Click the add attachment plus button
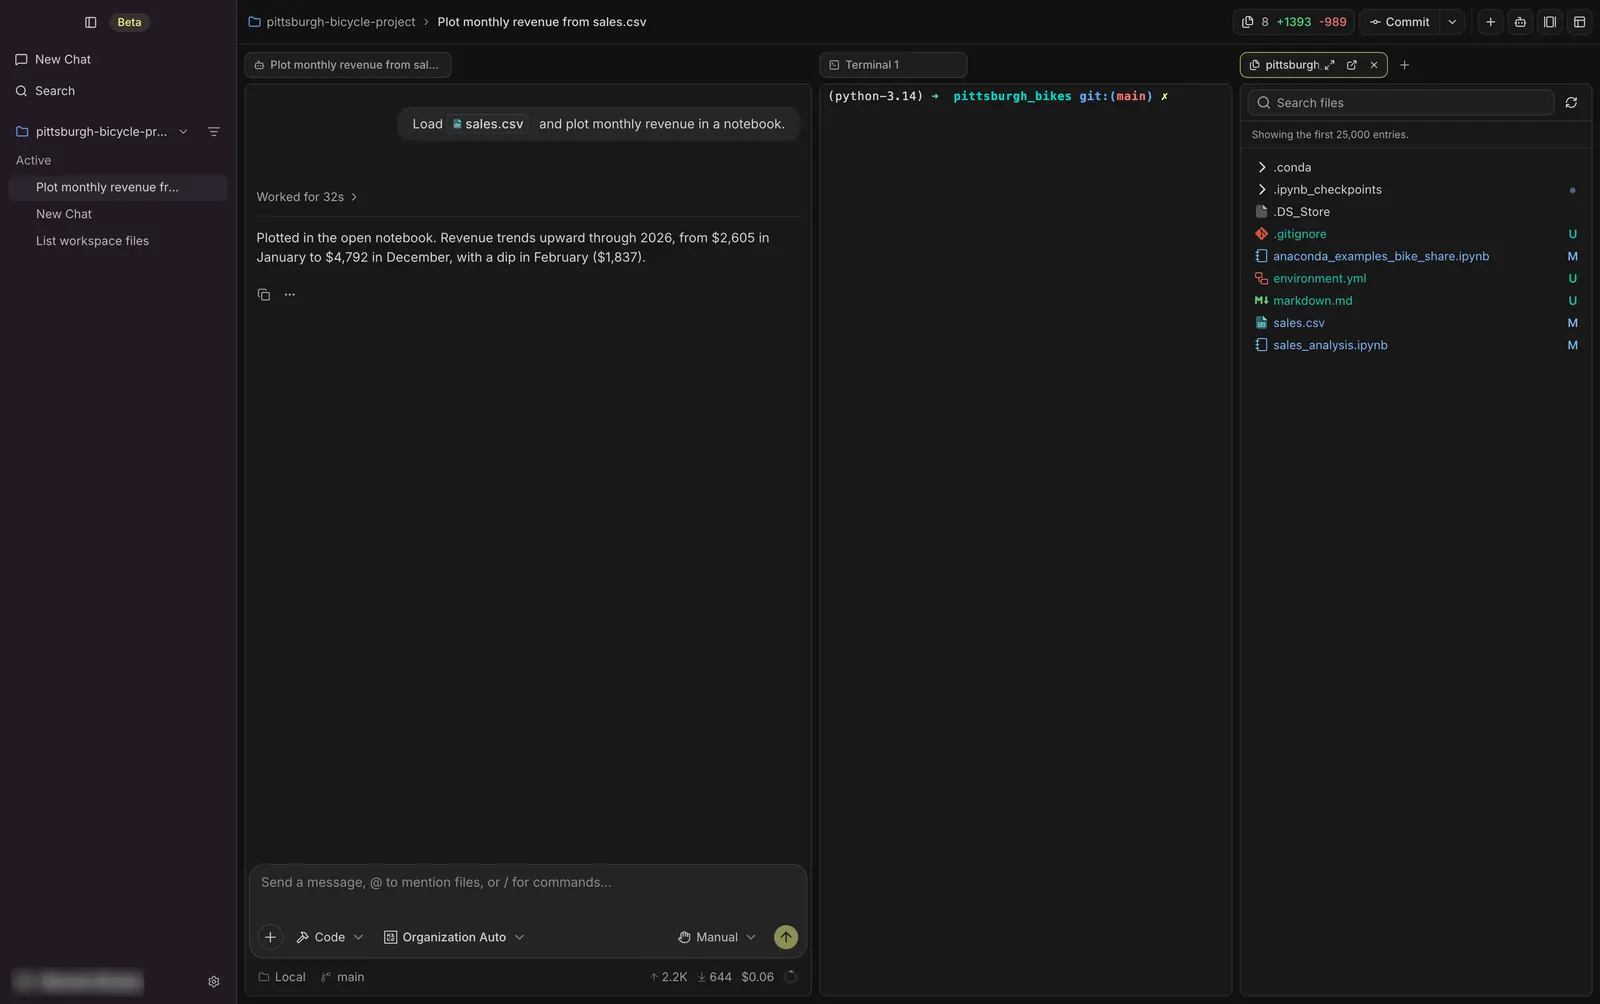Viewport: 1600px width, 1004px height. (270, 937)
